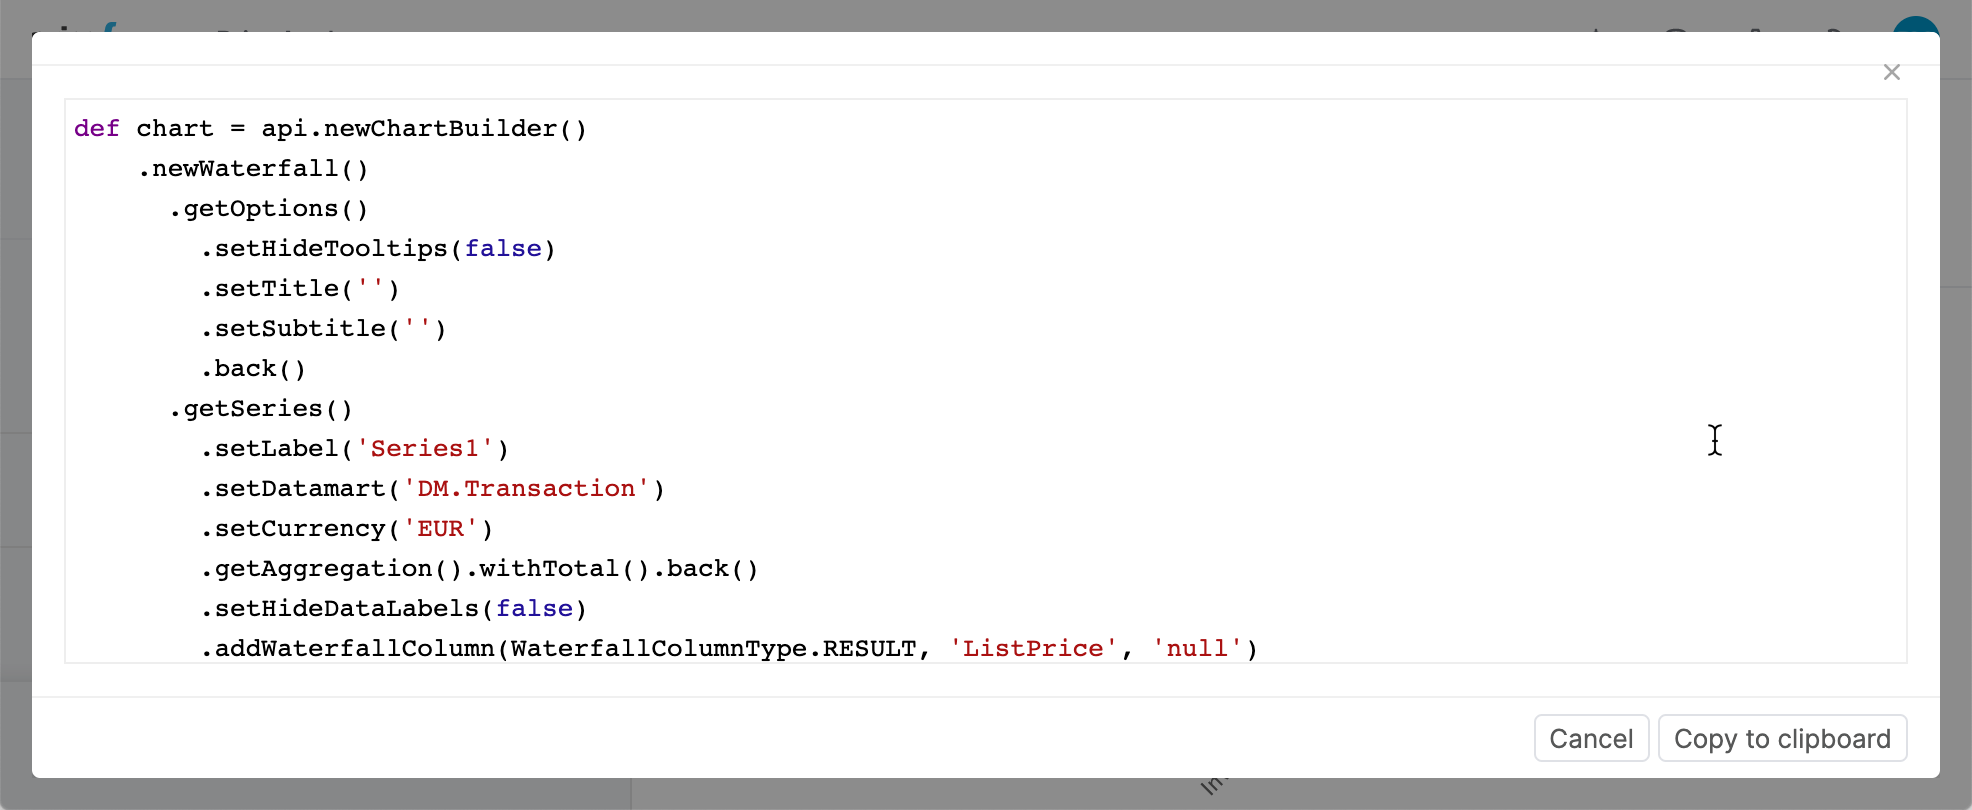This screenshot has height=810, width=1972.
Task: Expand the getSeries code section
Action: (x=262, y=408)
